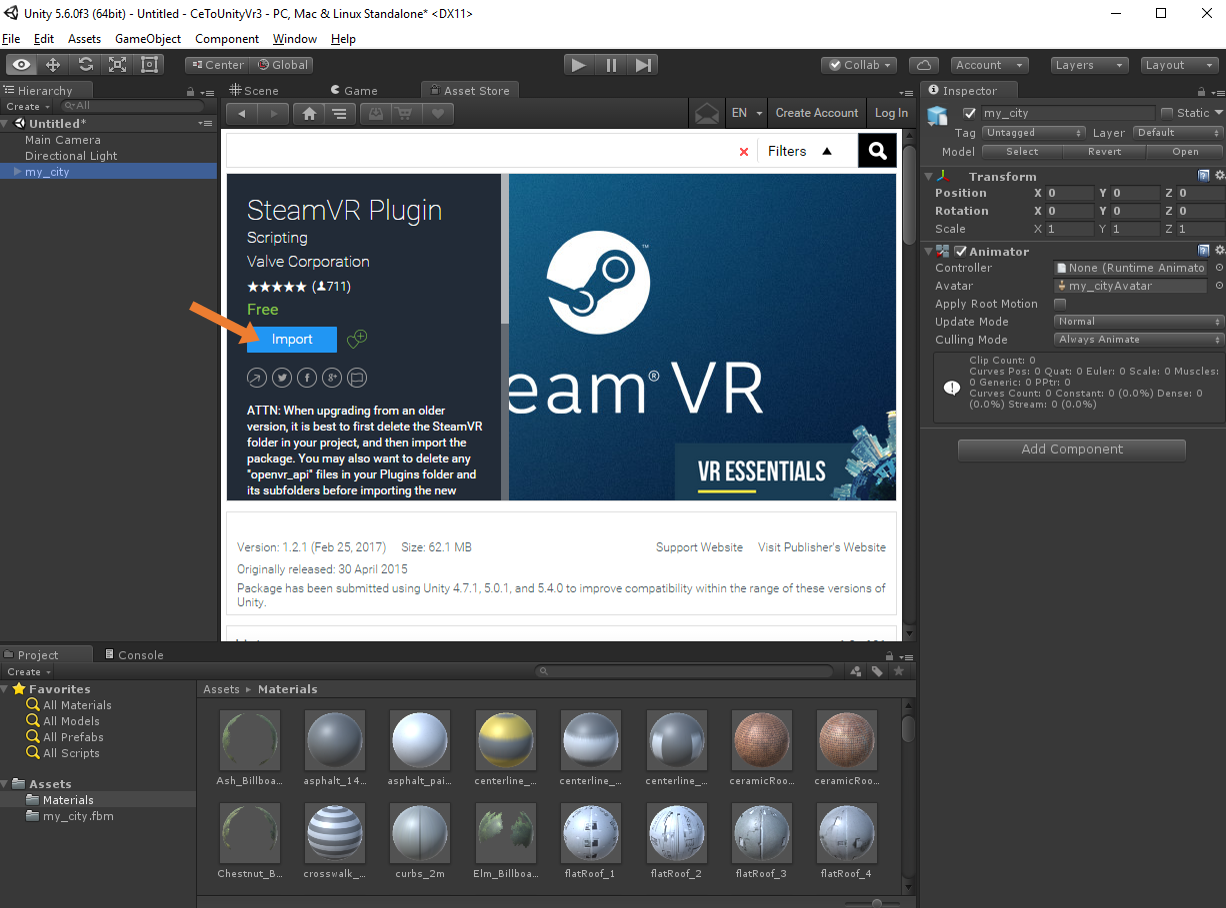The image size is (1226, 908).
Task: Open the Account dropdown
Action: [989, 65]
